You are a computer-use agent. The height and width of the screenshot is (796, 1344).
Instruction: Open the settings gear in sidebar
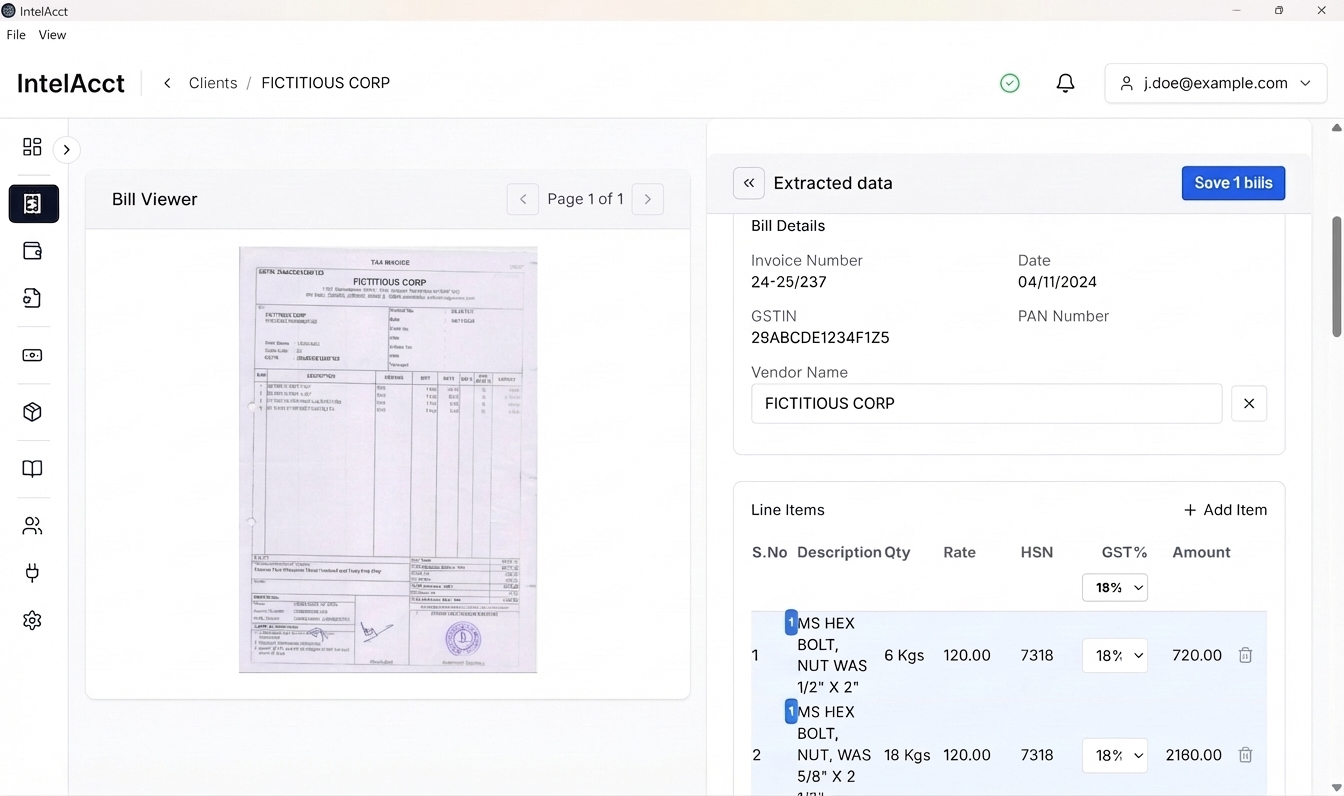(32, 621)
